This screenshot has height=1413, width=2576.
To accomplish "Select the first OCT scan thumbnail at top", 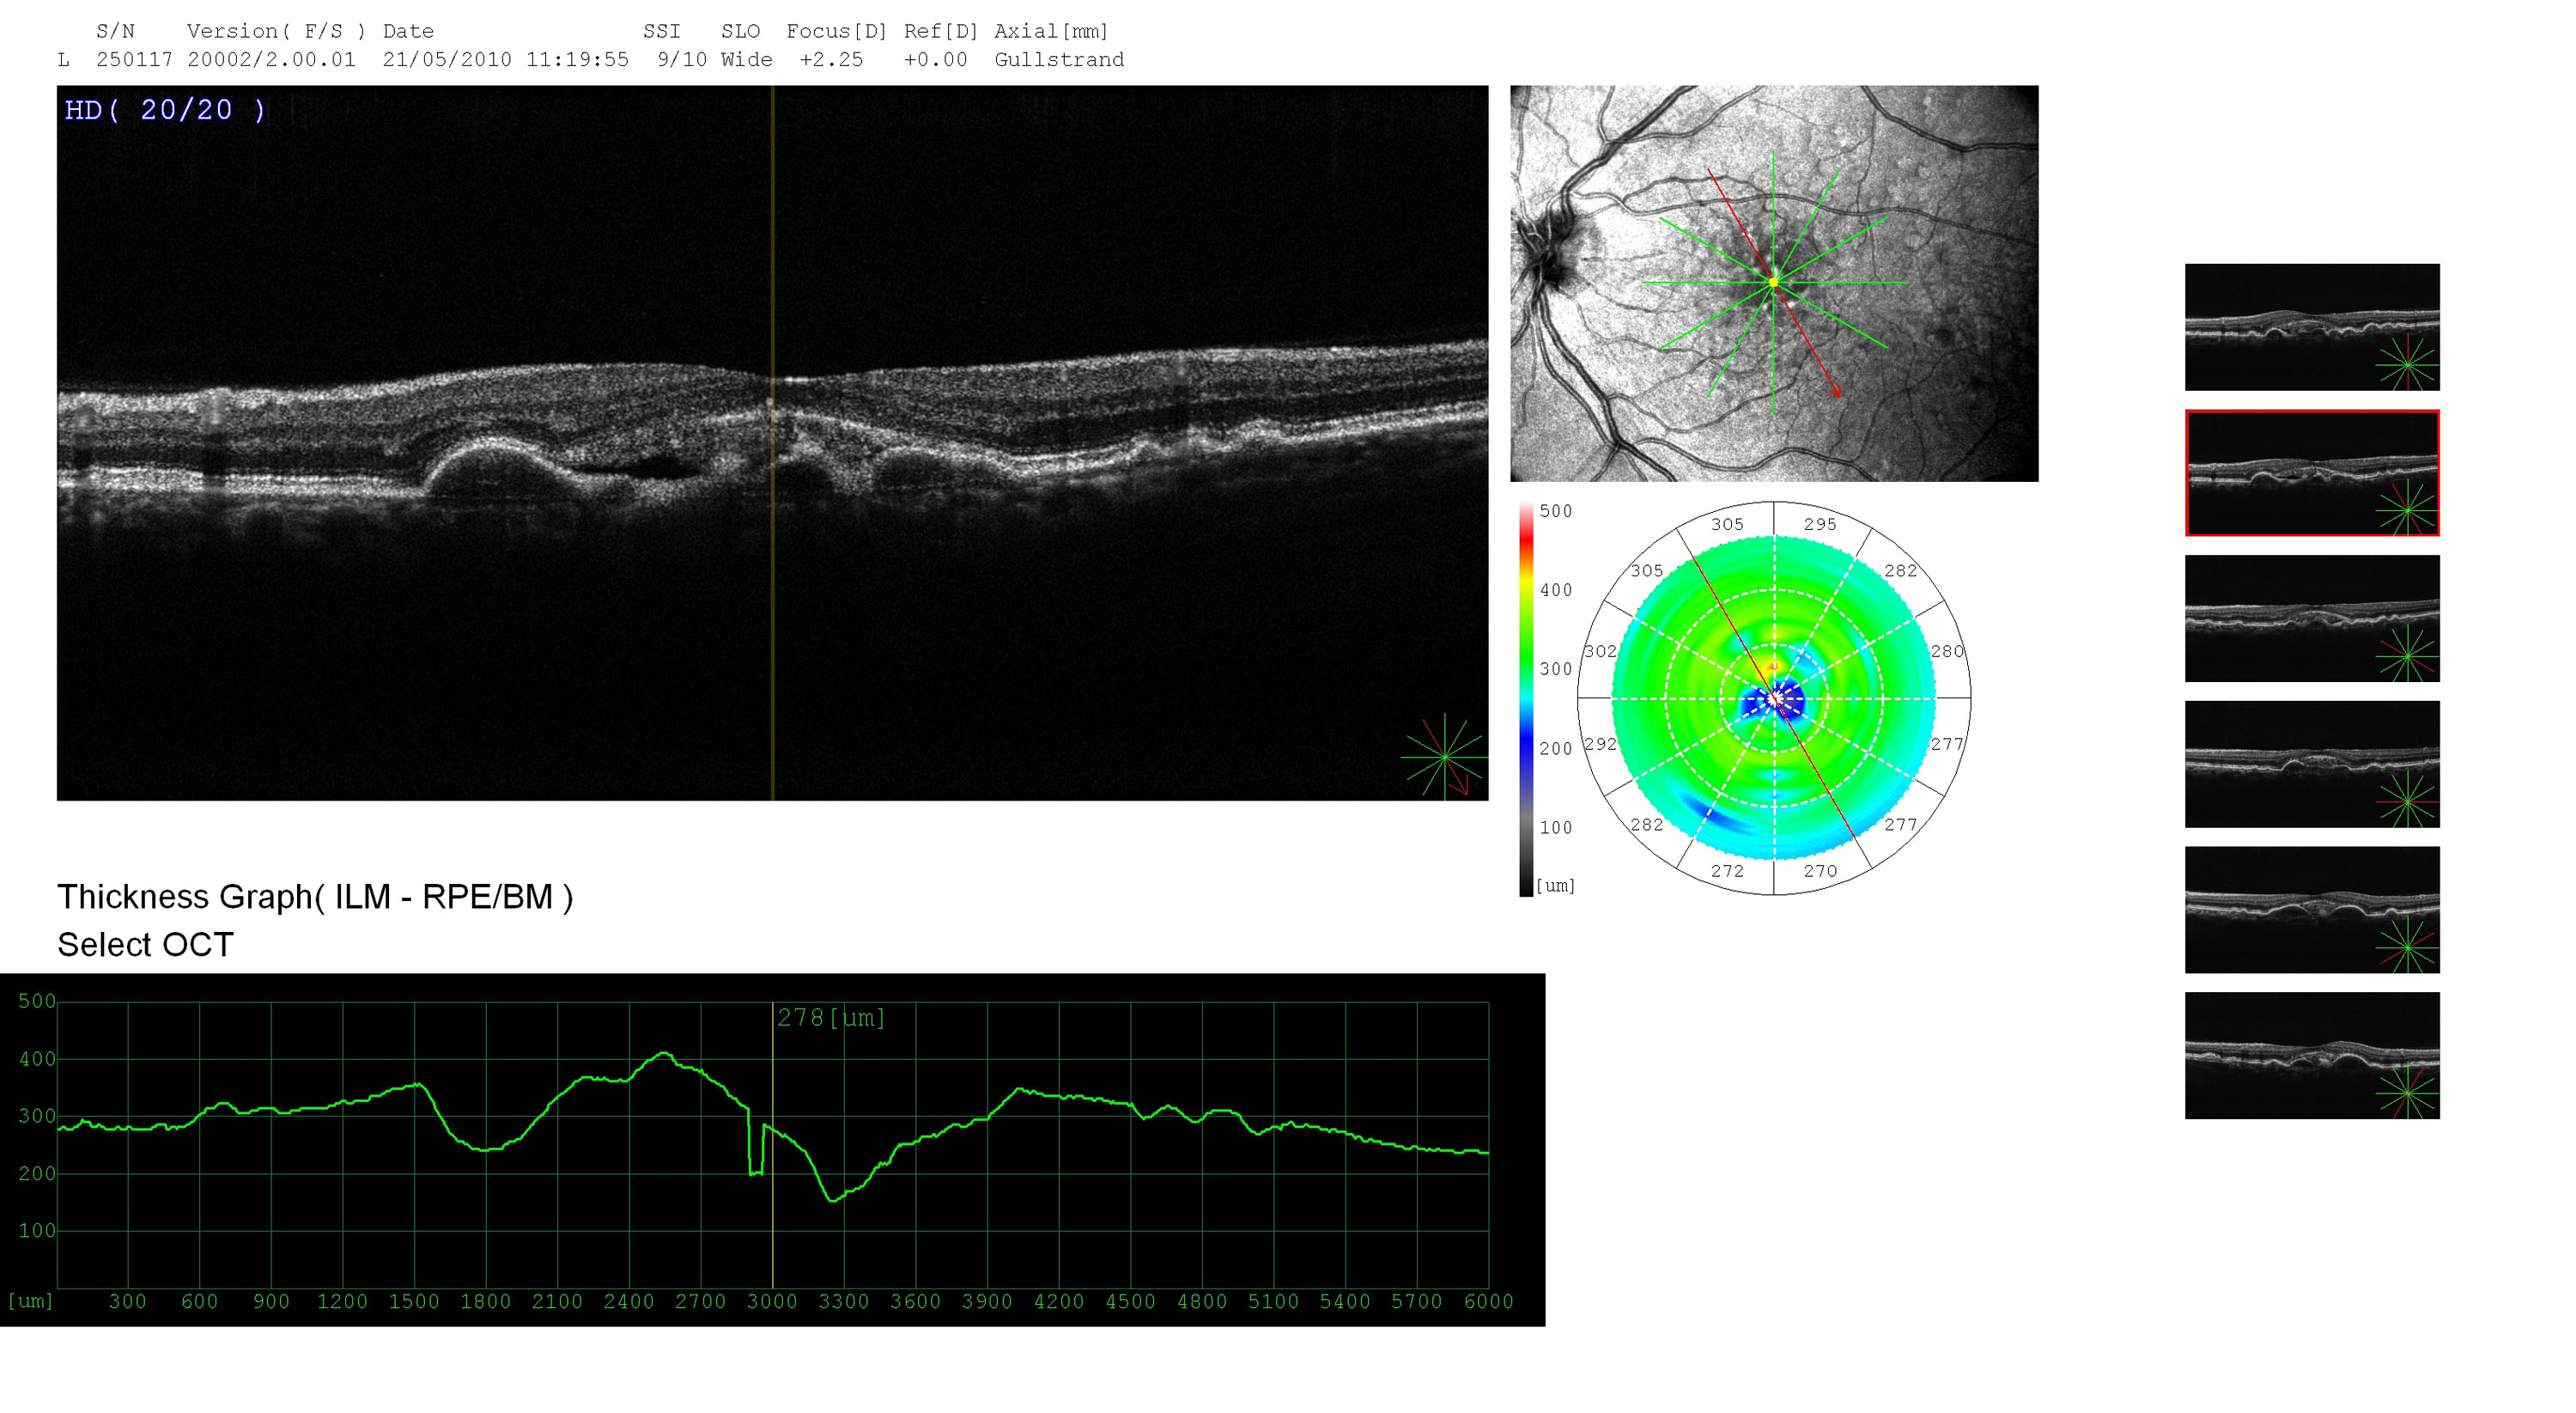I will click(x=2311, y=327).
